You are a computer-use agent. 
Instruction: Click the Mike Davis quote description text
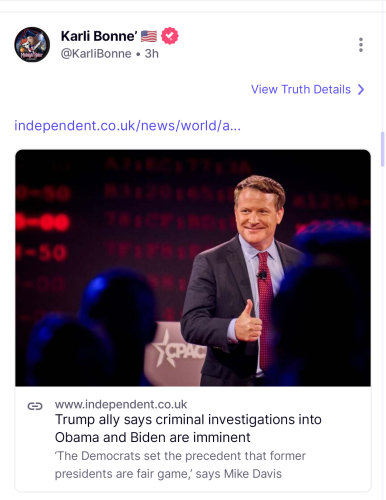tap(180, 465)
